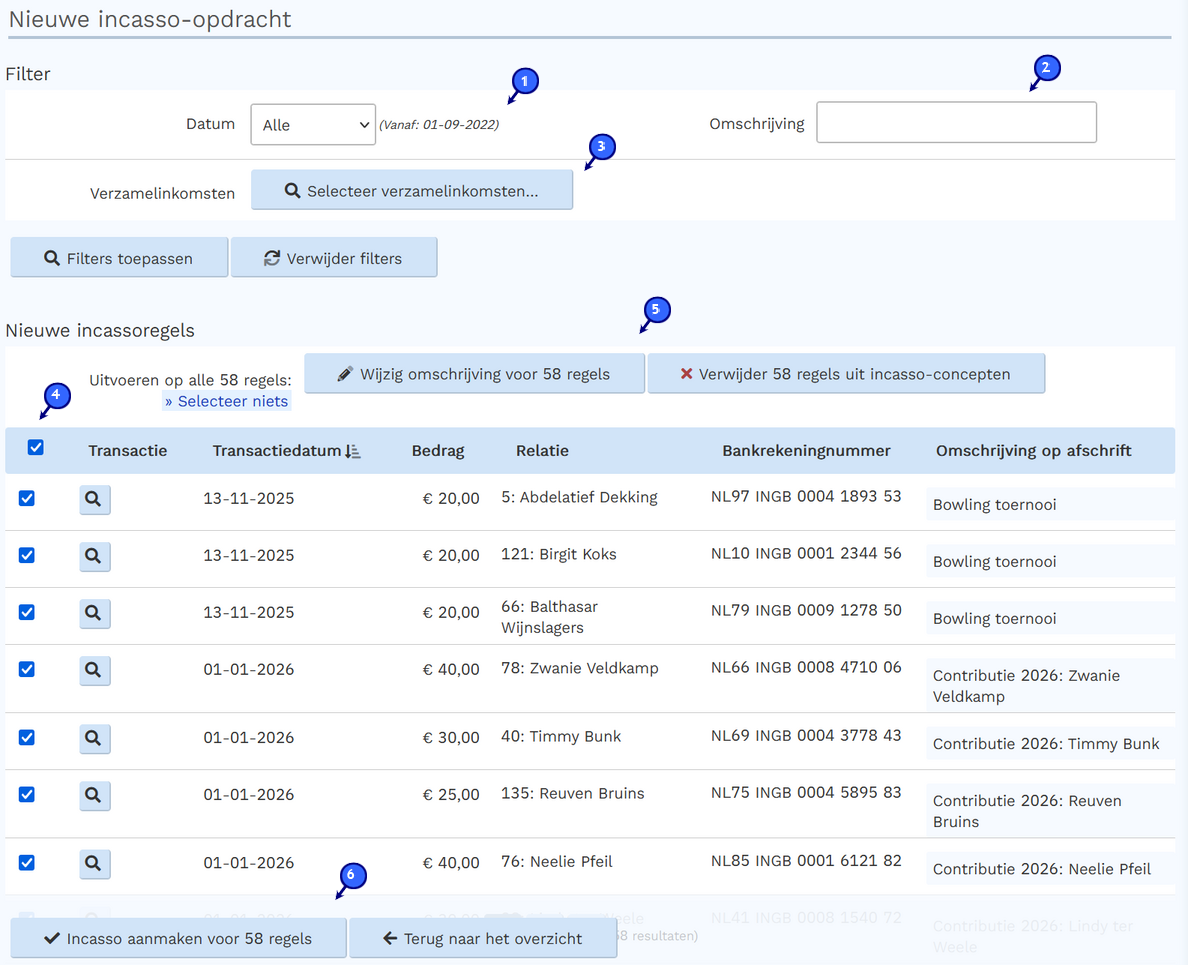Deselect the Timmy Bunk row checkbox
This screenshot has height=965, width=1188.
point(27,737)
